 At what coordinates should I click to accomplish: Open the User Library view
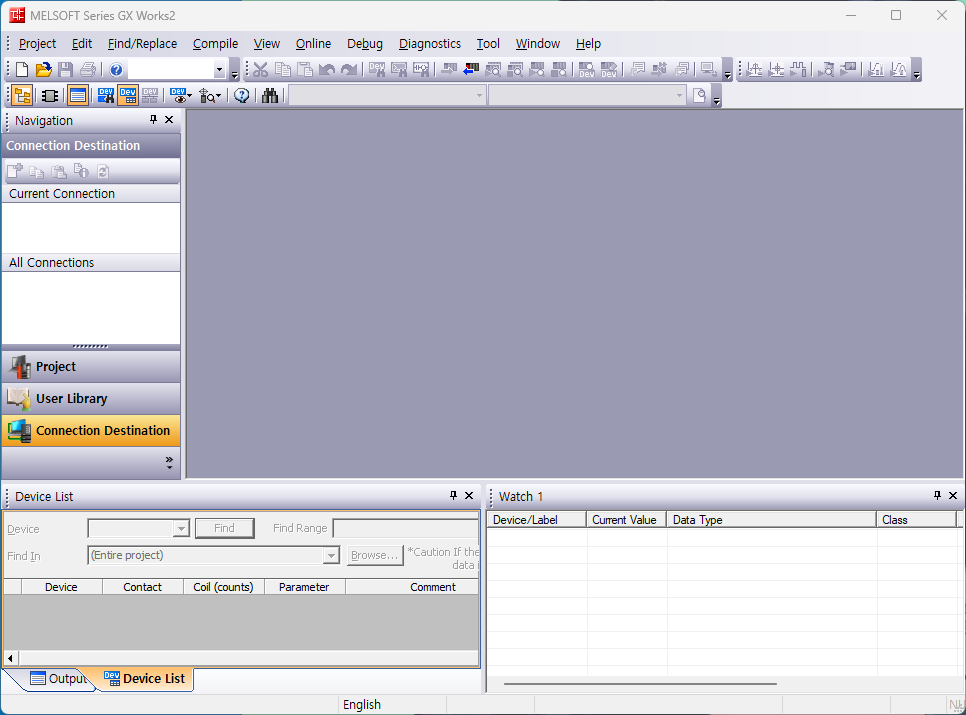91,398
